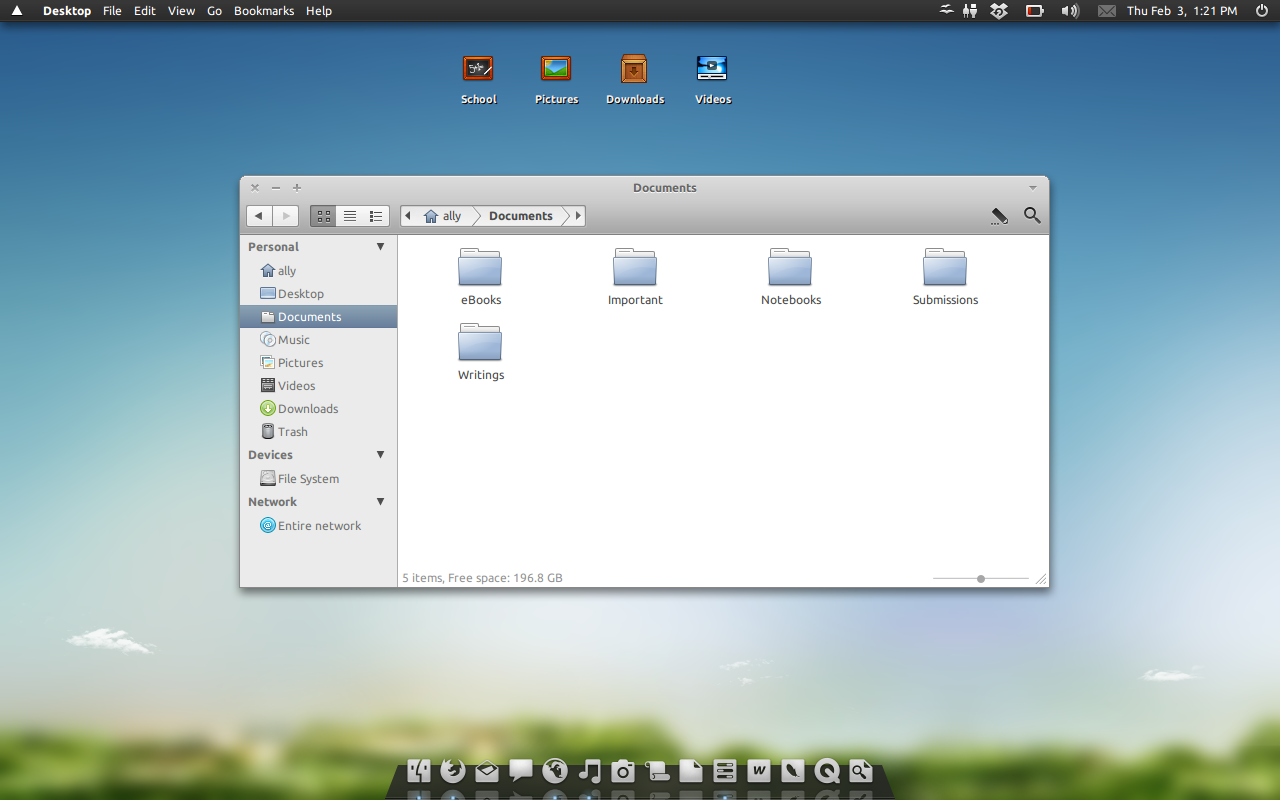Go forward using the toolbar arrow

coord(285,216)
